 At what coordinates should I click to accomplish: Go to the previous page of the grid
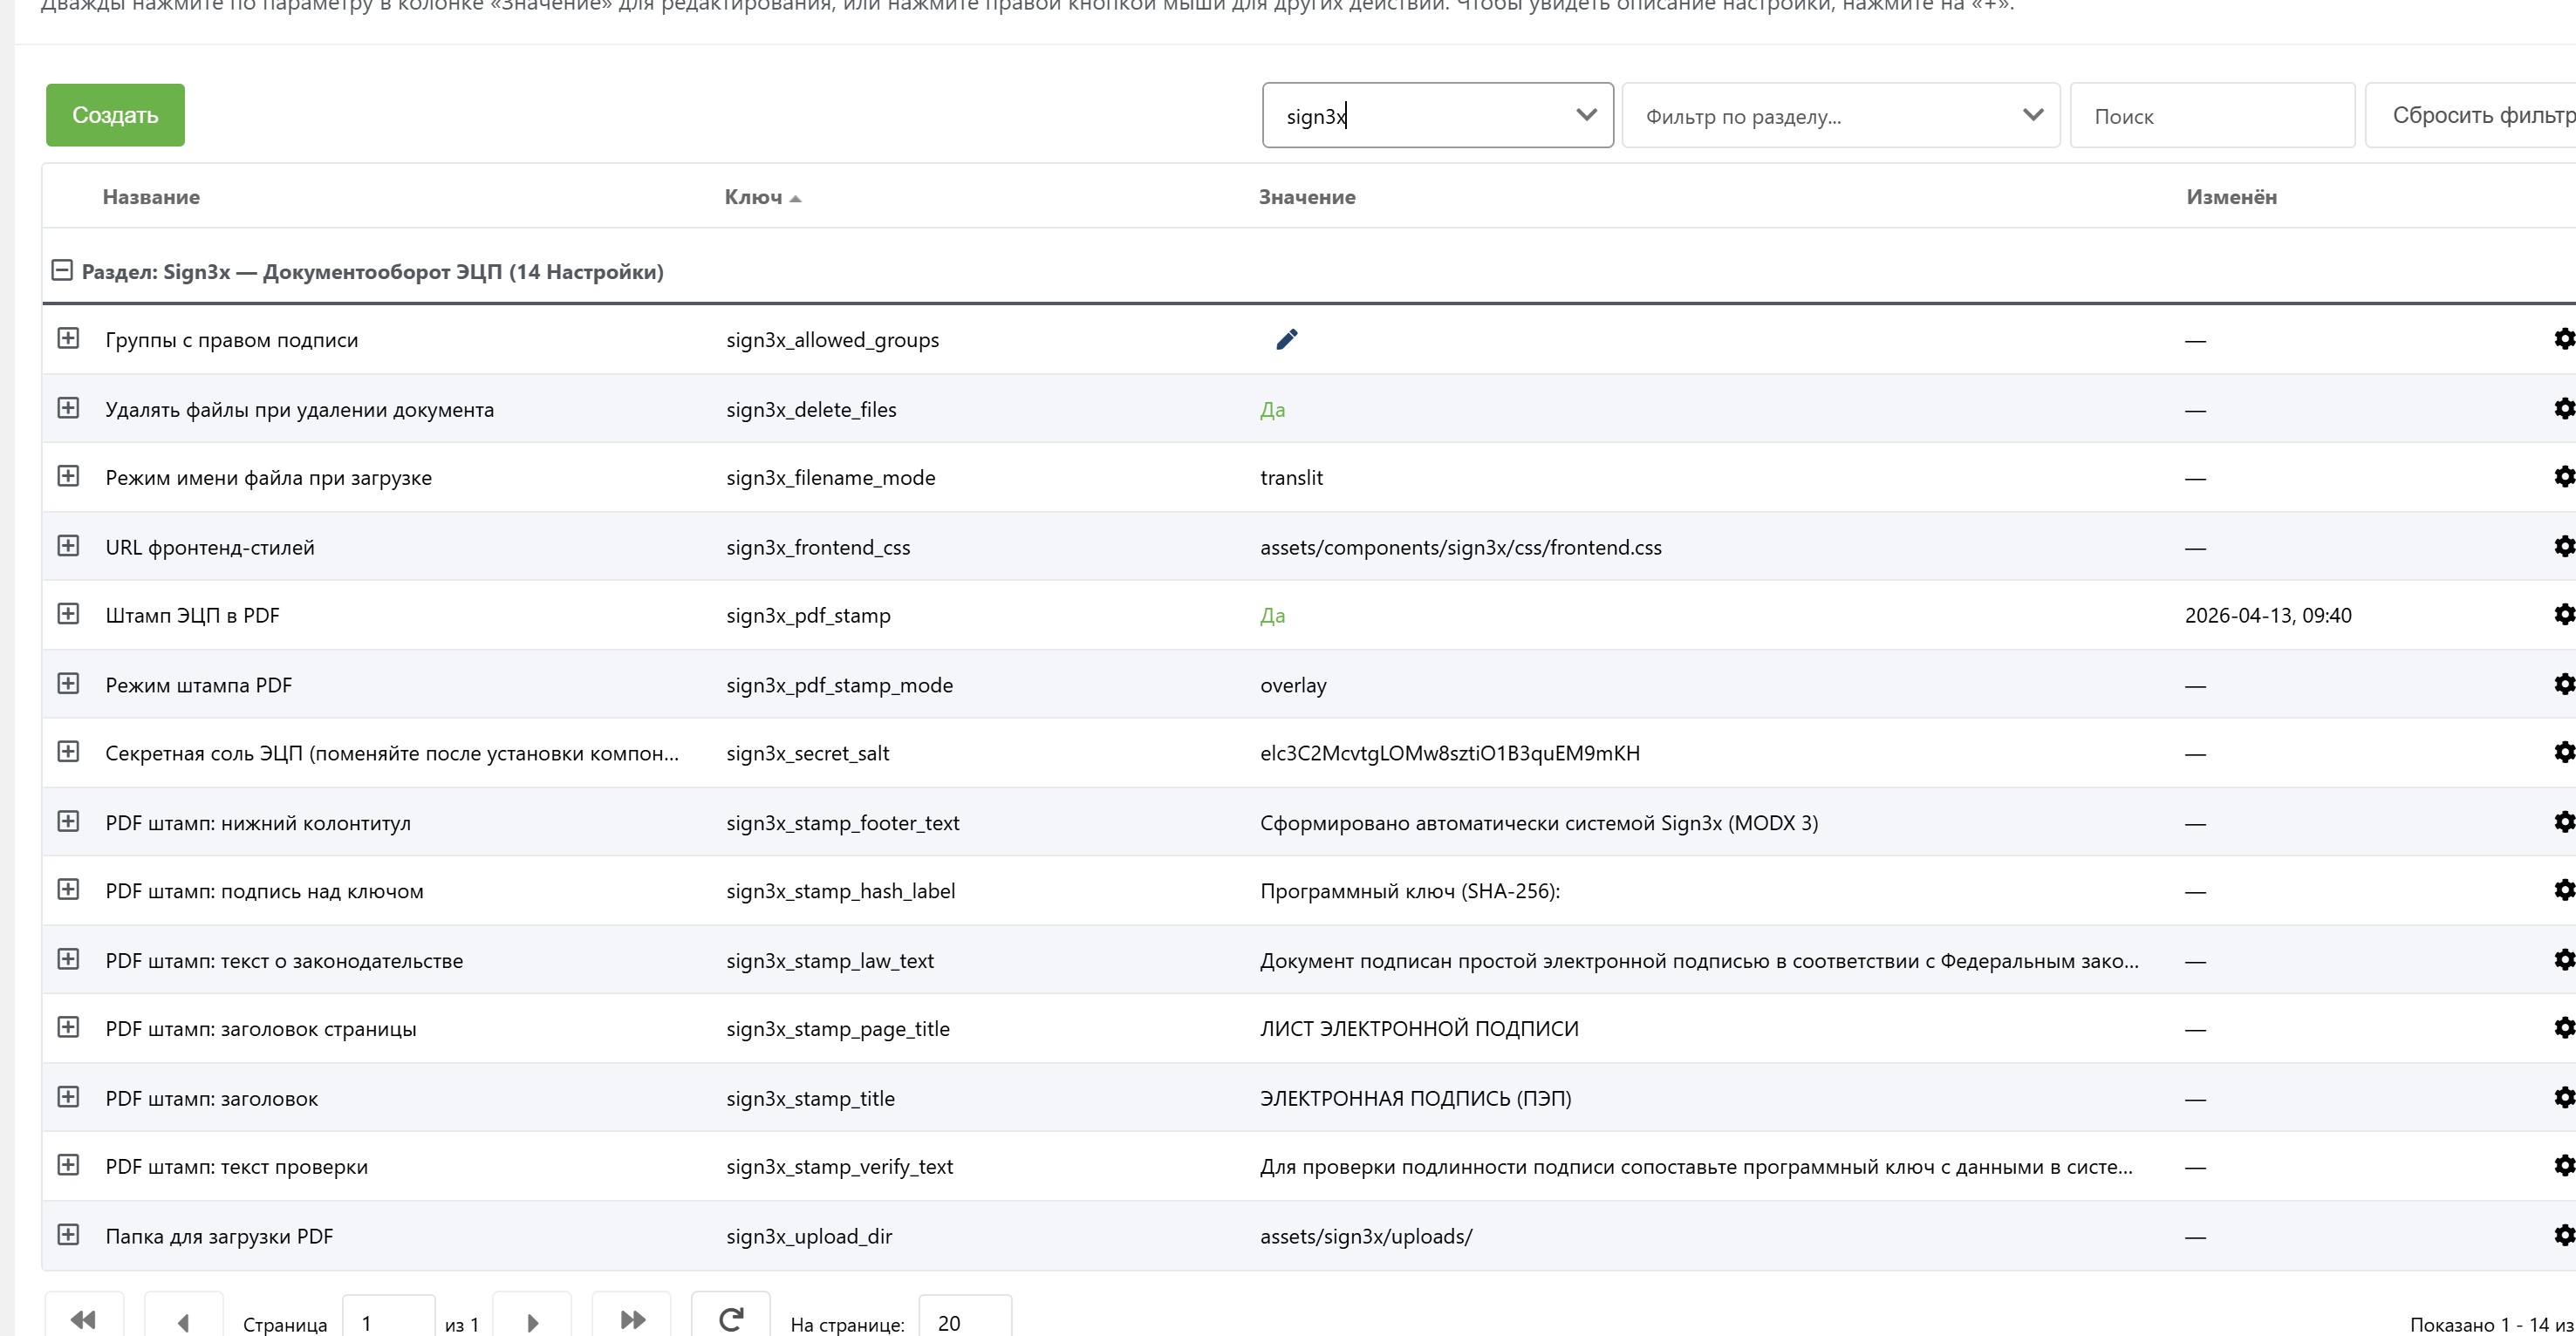coord(184,1322)
